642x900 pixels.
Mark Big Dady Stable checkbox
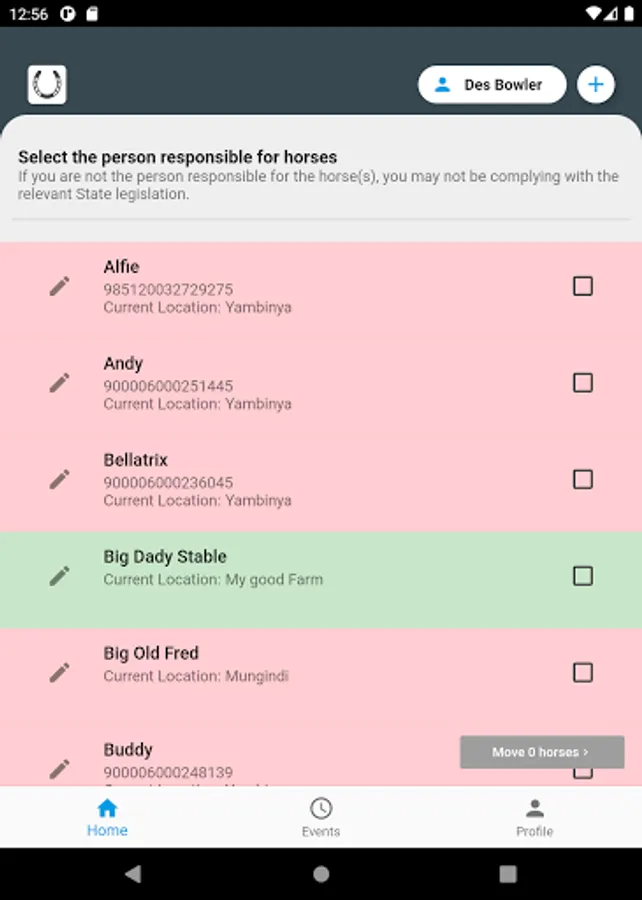coord(583,576)
